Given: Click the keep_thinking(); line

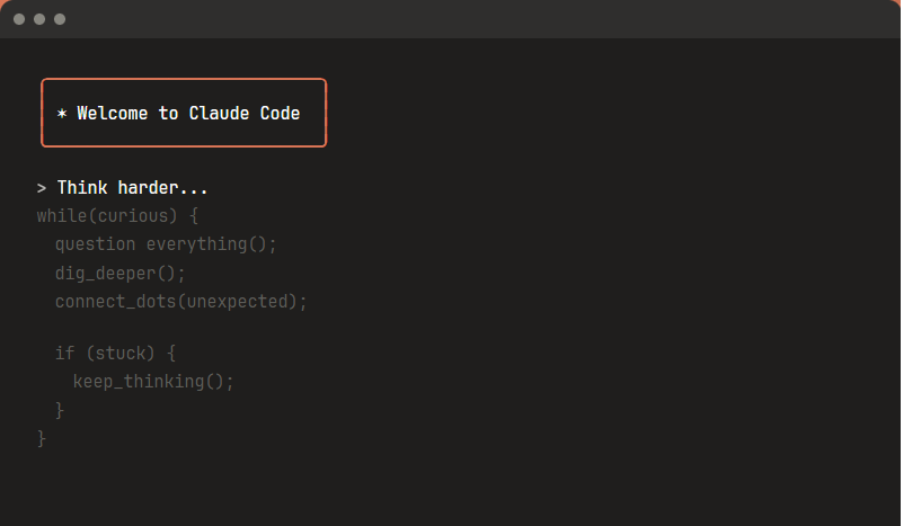Looking at the screenshot, I should (x=153, y=381).
